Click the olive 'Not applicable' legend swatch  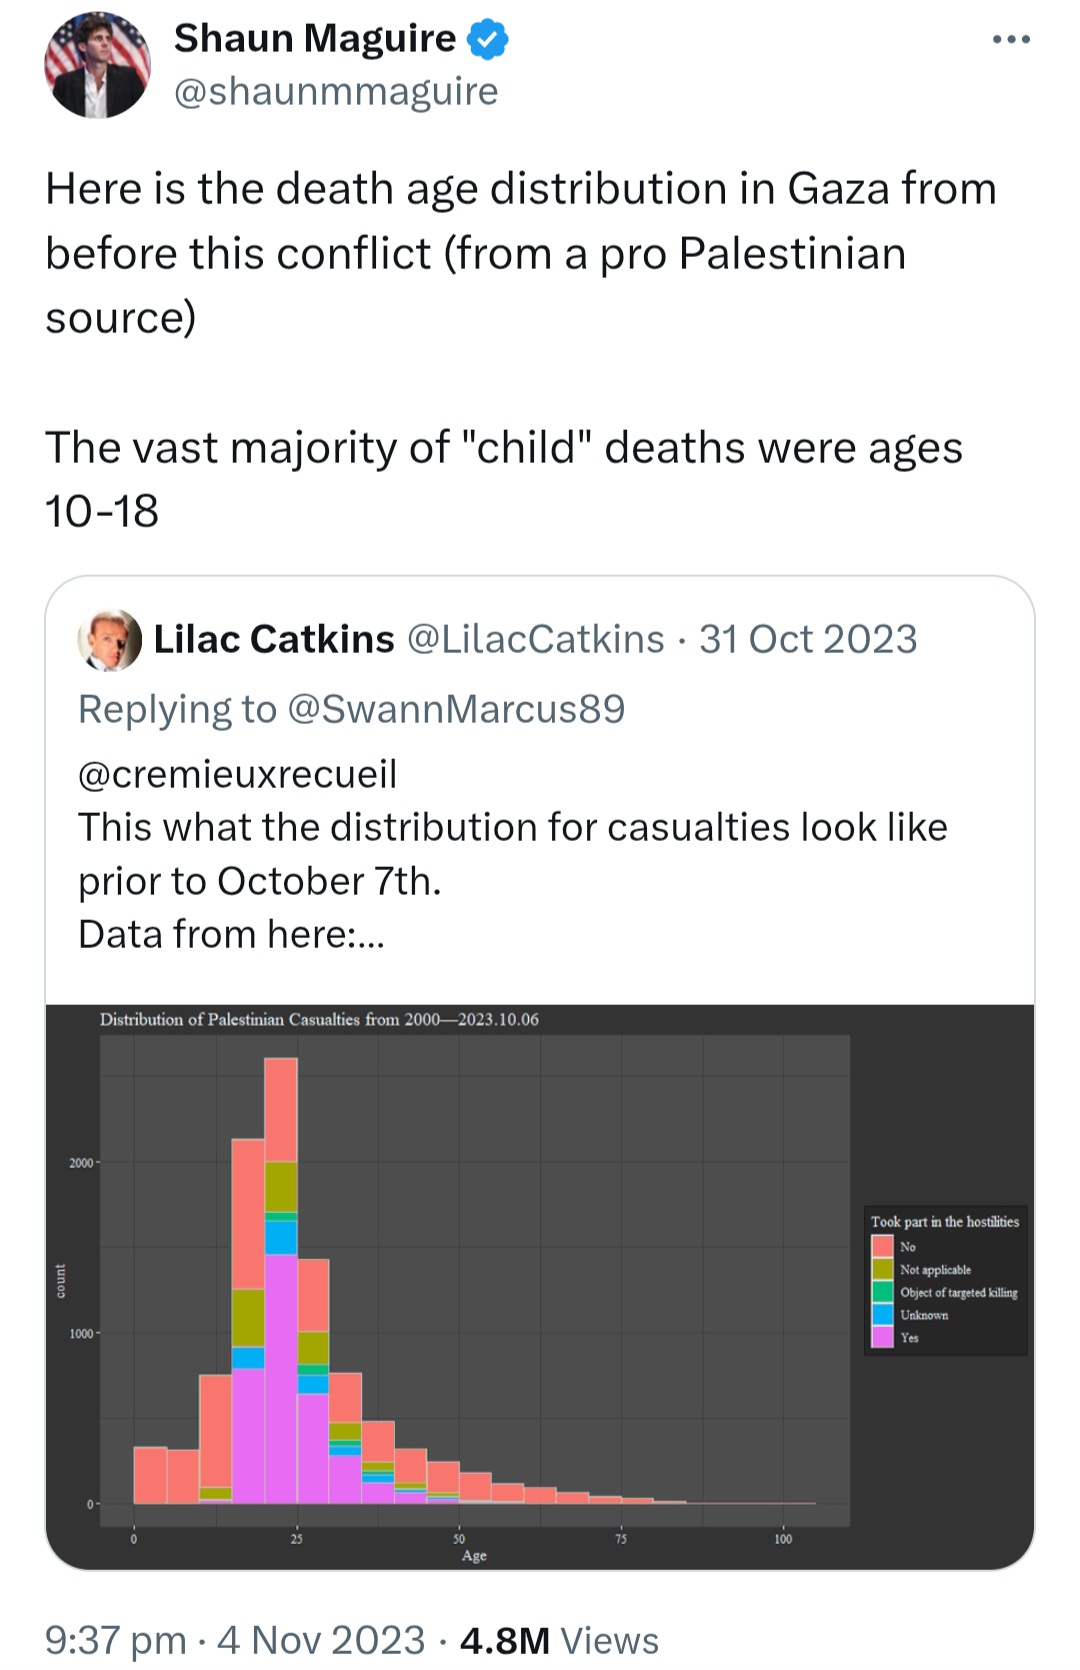pos(882,1269)
